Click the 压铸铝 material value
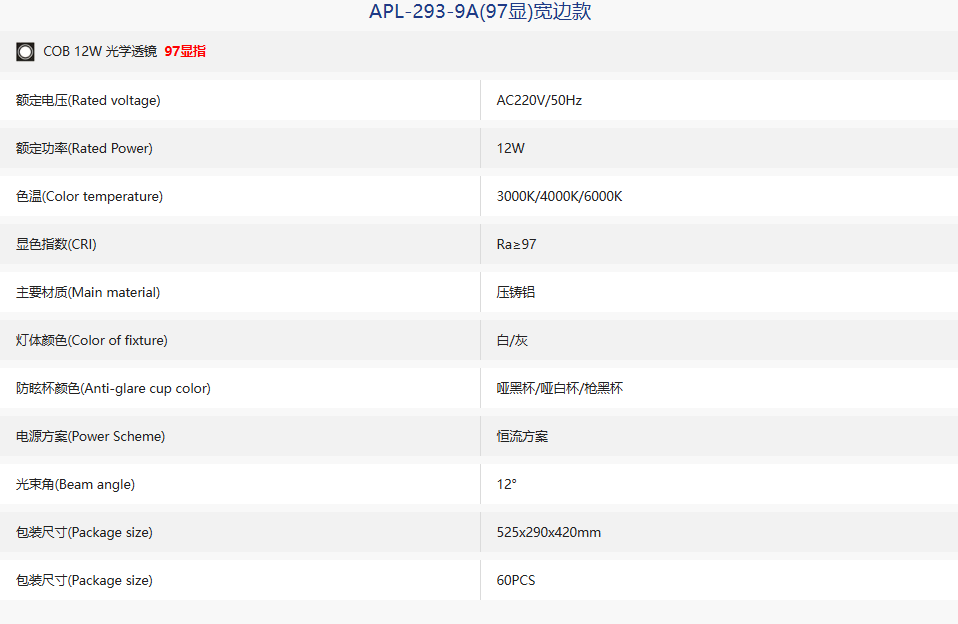This screenshot has width=958, height=624. pos(516,292)
